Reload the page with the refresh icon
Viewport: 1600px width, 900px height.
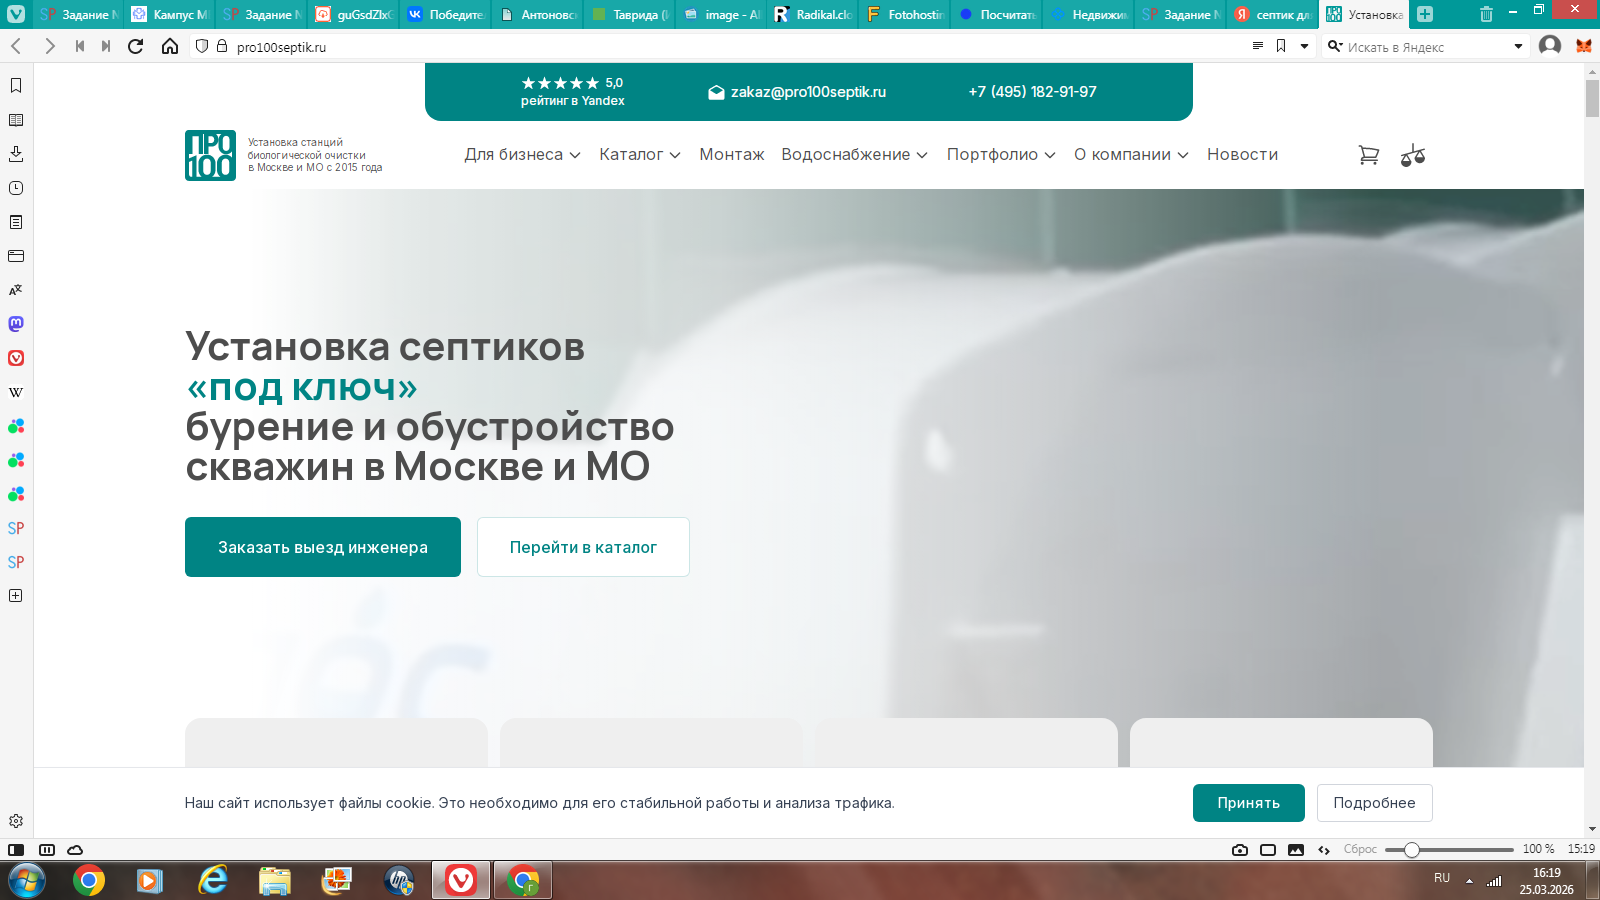(136, 47)
